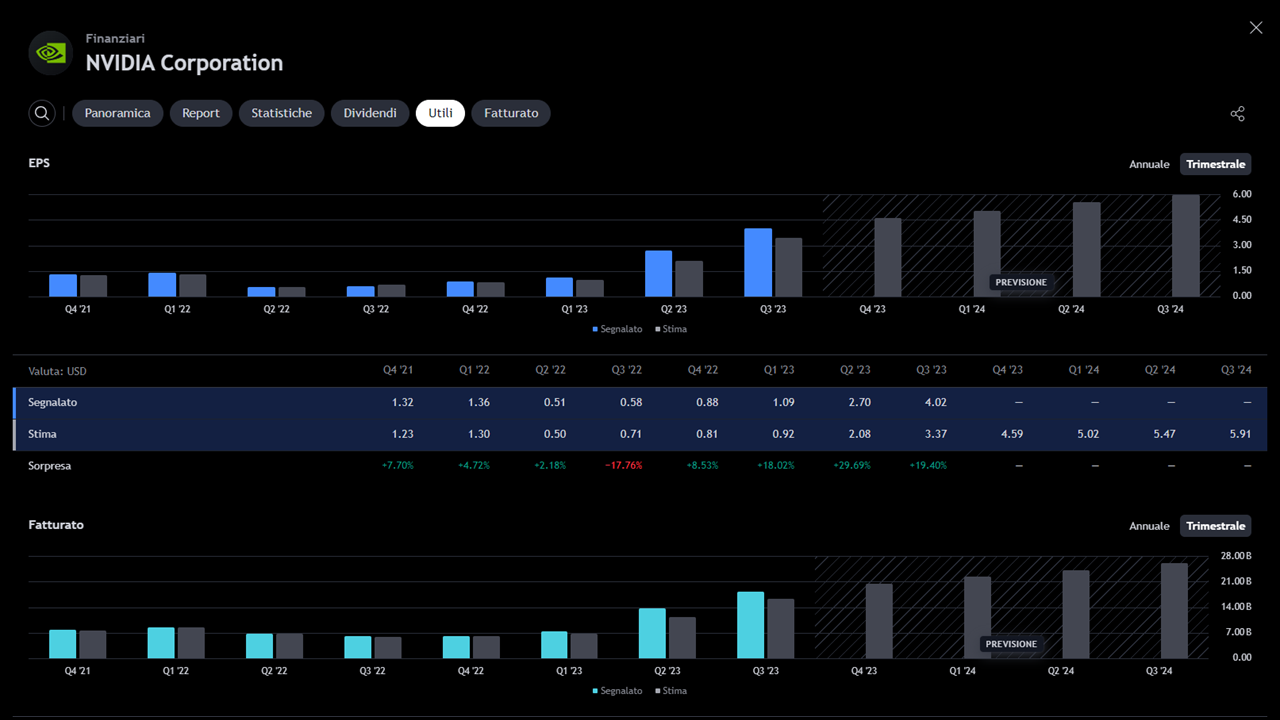Click the Valuta: USD label
The height and width of the screenshot is (720, 1280).
tap(58, 371)
